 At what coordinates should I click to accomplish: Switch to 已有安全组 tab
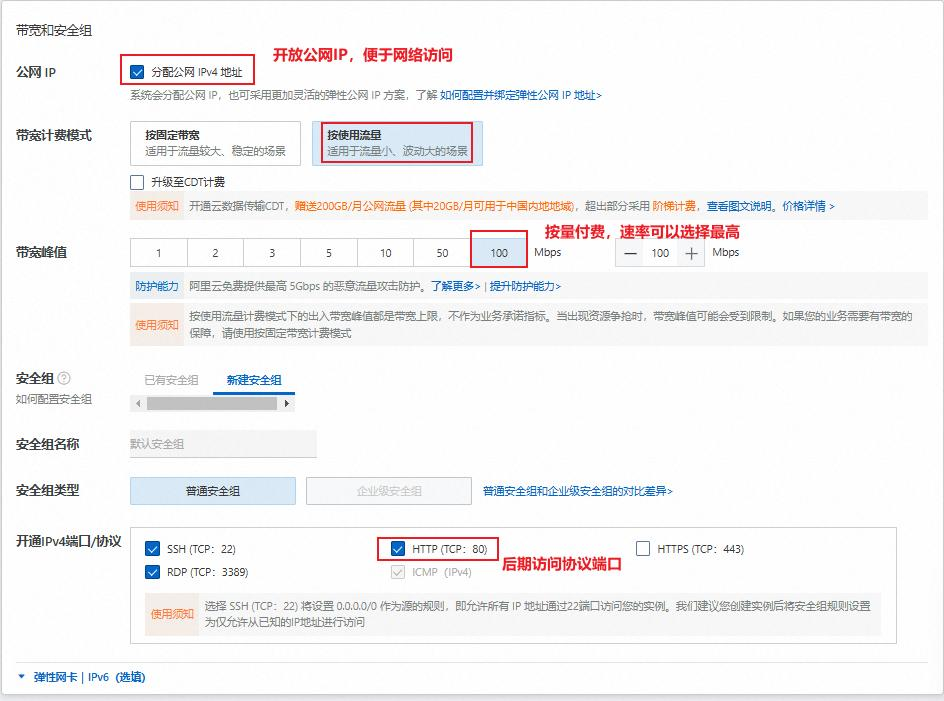[x=172, y=380]
